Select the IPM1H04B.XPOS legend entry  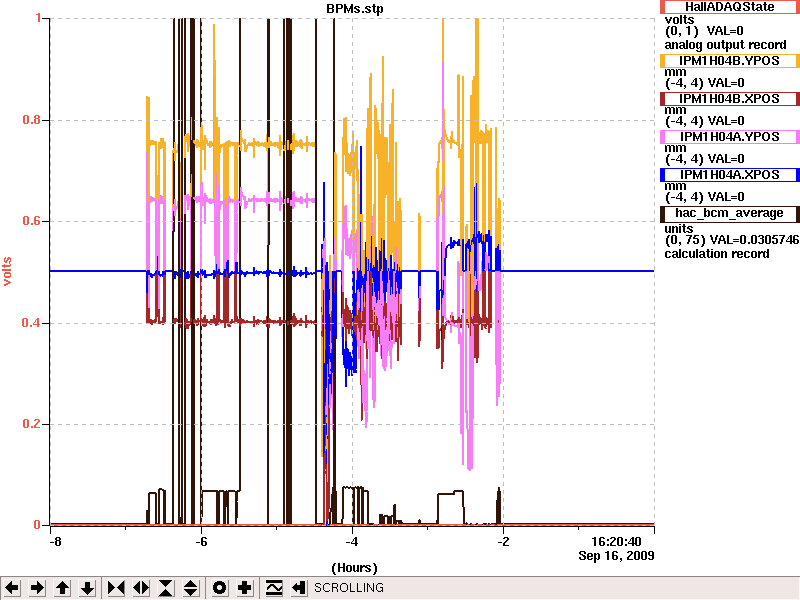[x=730, y=98]
